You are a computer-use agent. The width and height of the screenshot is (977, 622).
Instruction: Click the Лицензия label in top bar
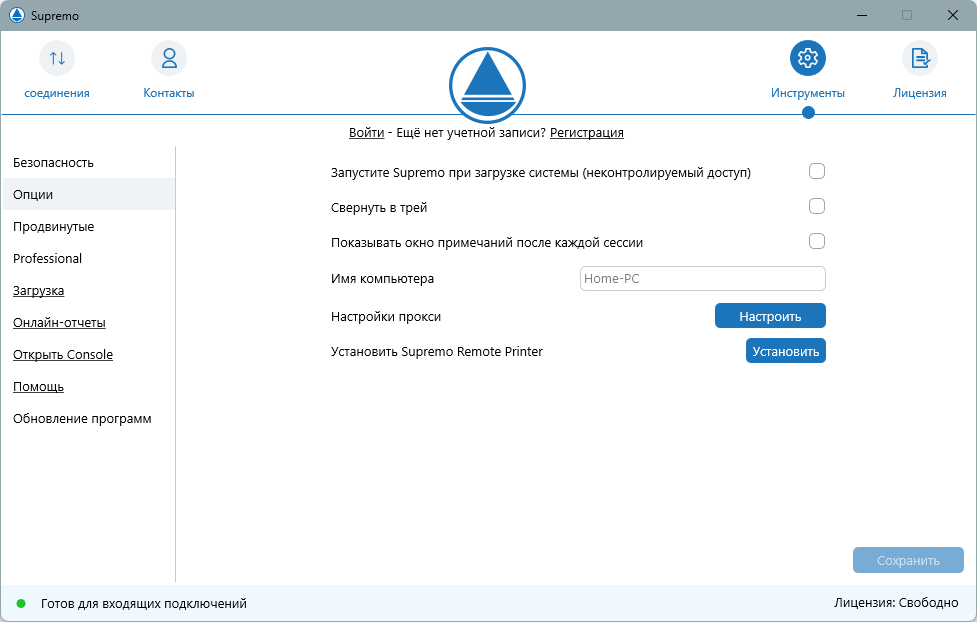[920, 93]
